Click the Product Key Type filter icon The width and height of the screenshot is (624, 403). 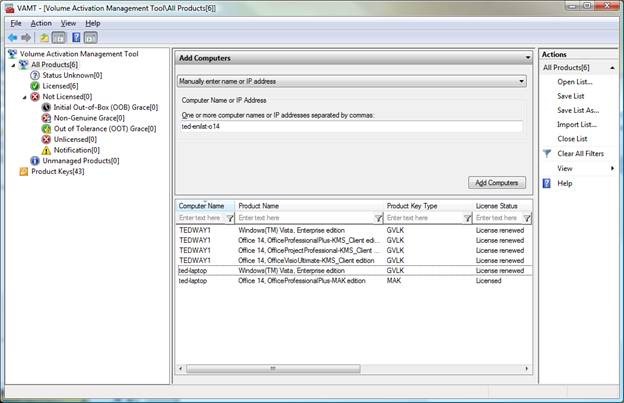468,218
